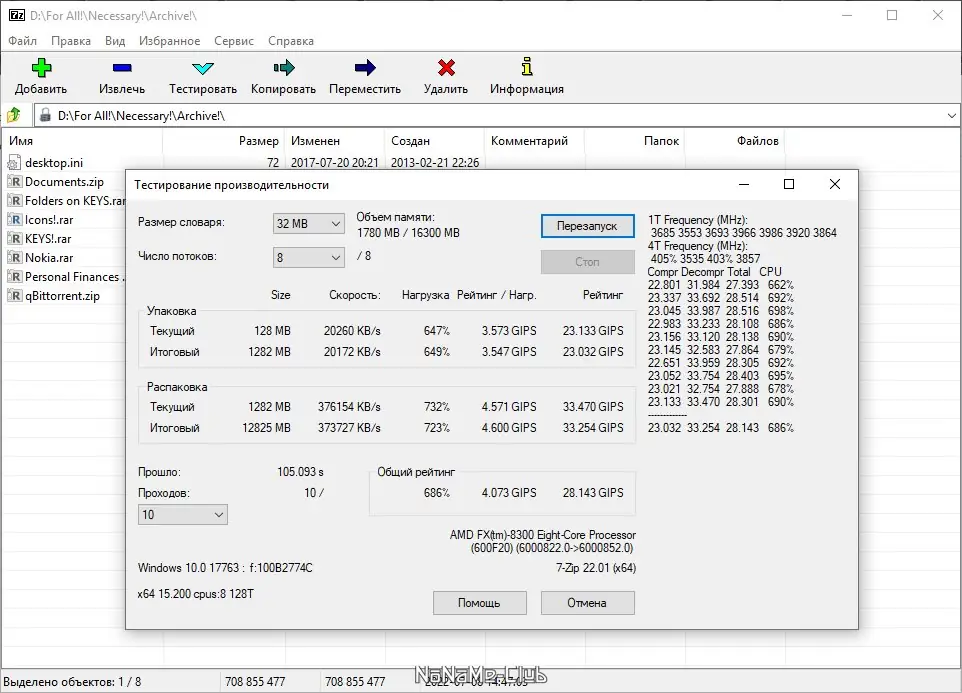Viewport: 962px width, 693px height.
Task: Open the Избранное menu
Action: [169, 40]
